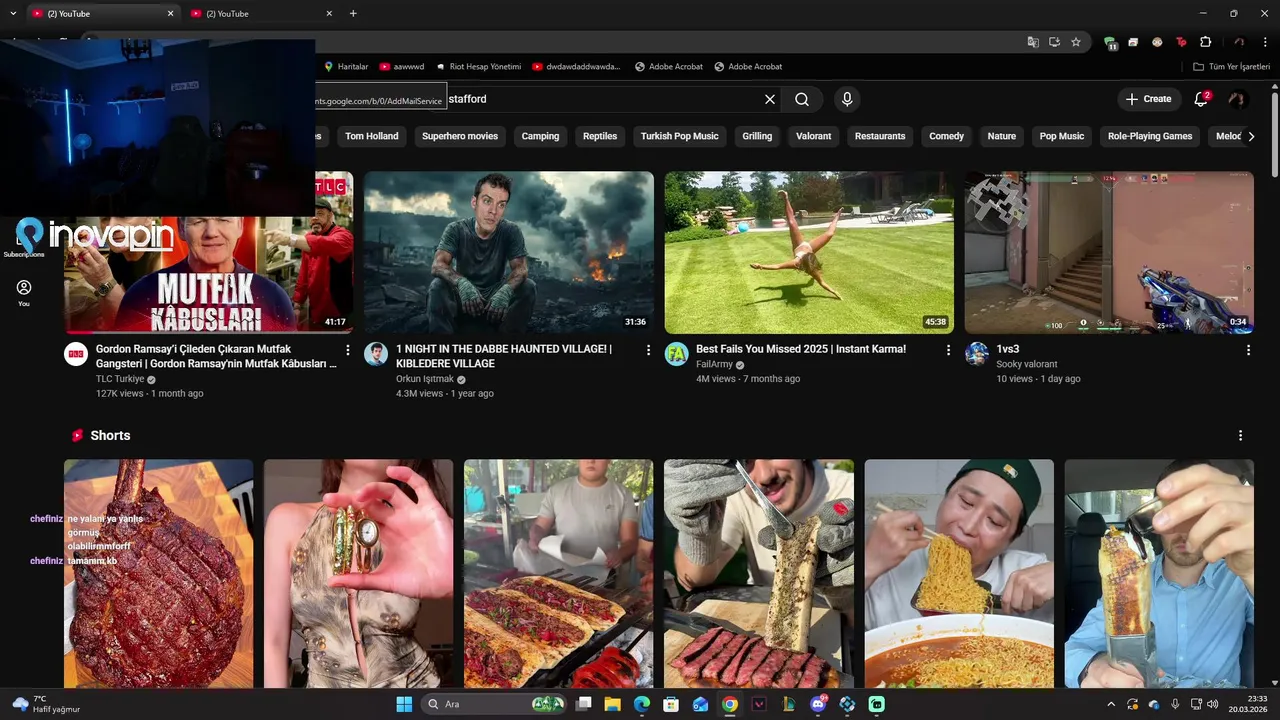Click the red Tp extension icon
The height and width of the screenshot is (720, 1280).
(x=1181, y=42)
